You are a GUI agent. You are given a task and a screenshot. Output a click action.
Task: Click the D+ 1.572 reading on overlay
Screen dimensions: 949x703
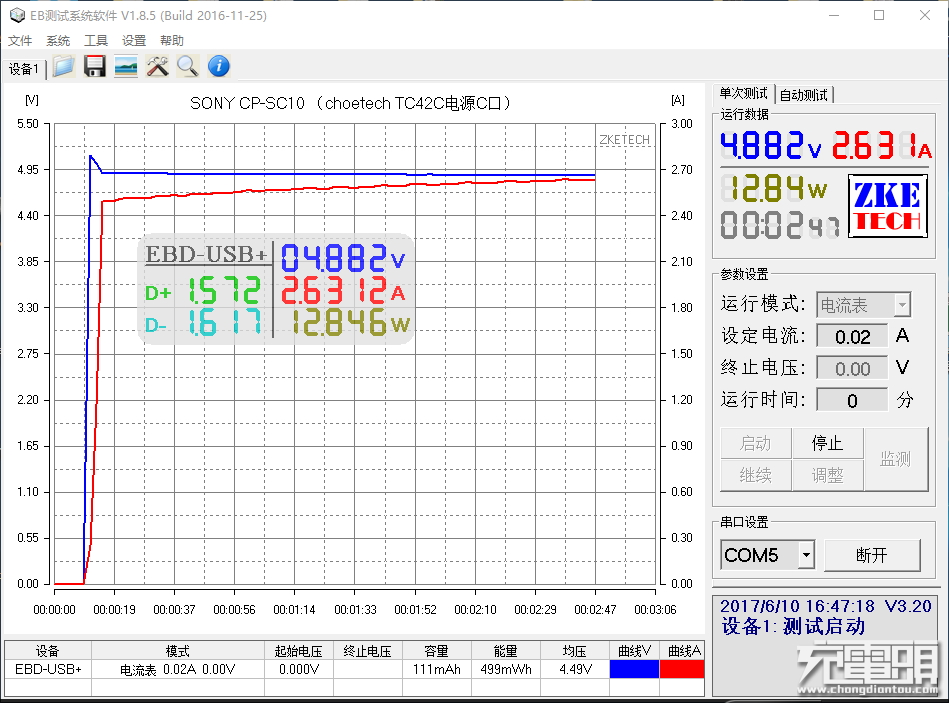coord(203,291)
